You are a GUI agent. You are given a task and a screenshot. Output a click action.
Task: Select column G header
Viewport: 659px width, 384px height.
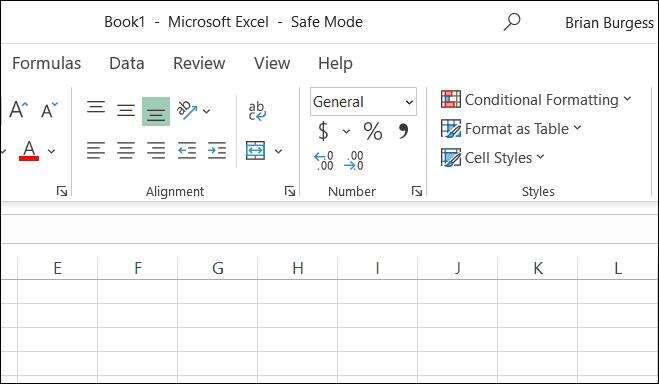(218, 268)
